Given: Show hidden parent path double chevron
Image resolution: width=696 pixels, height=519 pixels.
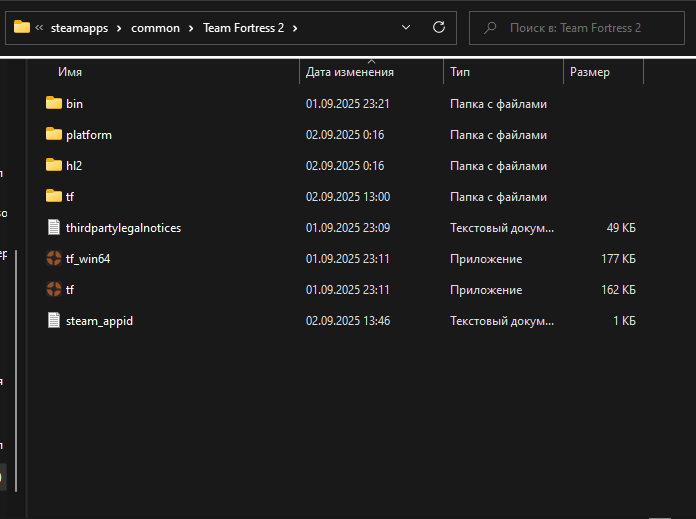Looking at the screenshot, I should point(39,28).
